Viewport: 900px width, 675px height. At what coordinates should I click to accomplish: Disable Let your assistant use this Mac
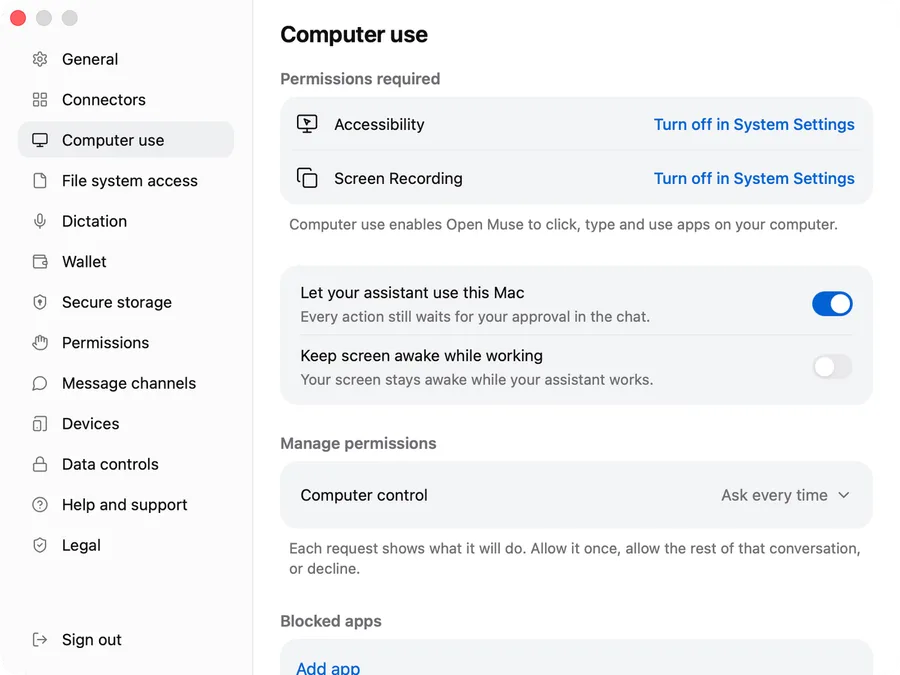(x=832, y=304)
